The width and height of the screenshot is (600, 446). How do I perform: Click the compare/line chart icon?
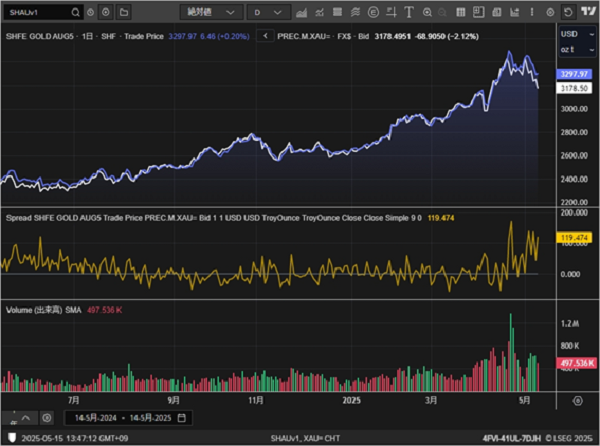(x=319, y=13)
